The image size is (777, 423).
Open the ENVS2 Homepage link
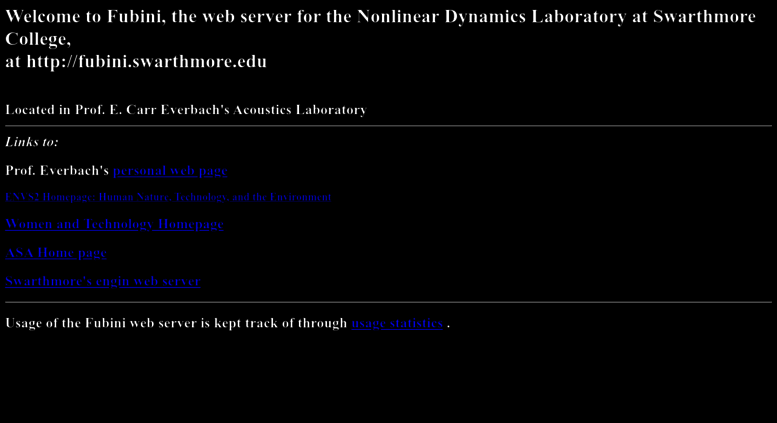[x=168, y=197]
